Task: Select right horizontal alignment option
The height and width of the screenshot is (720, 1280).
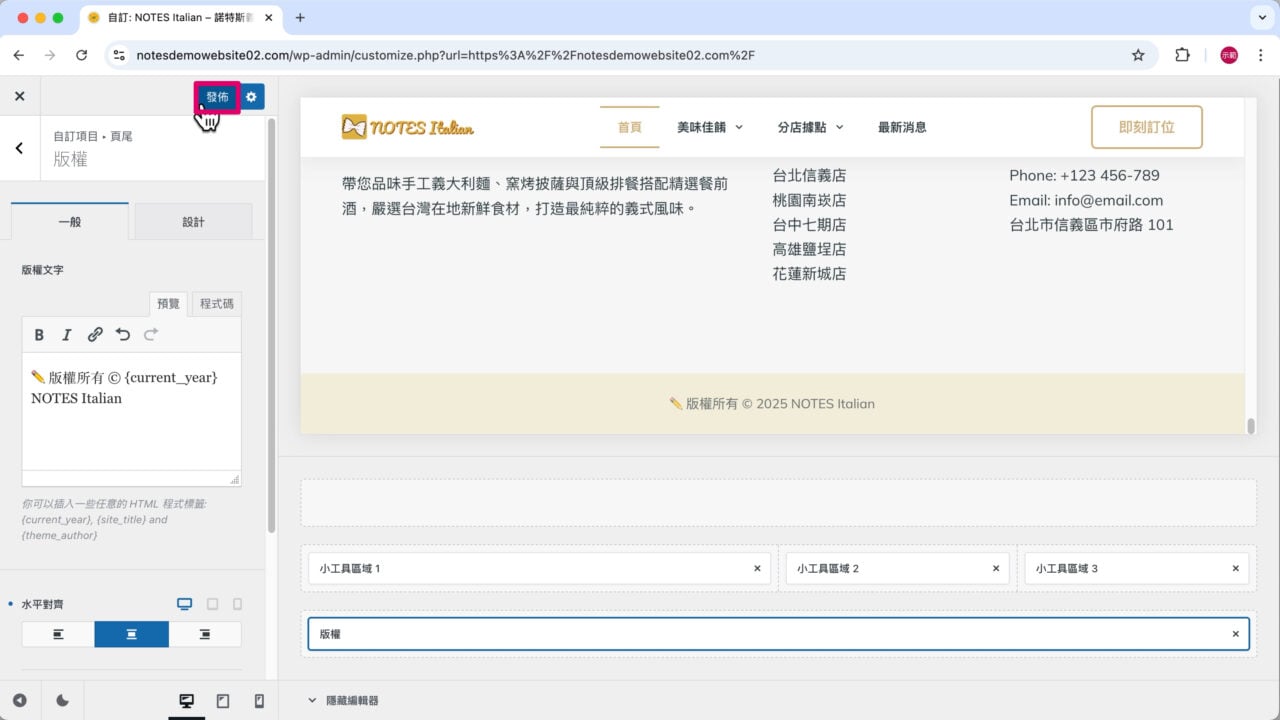Action: pyautogui.click(x=205, y=633)
